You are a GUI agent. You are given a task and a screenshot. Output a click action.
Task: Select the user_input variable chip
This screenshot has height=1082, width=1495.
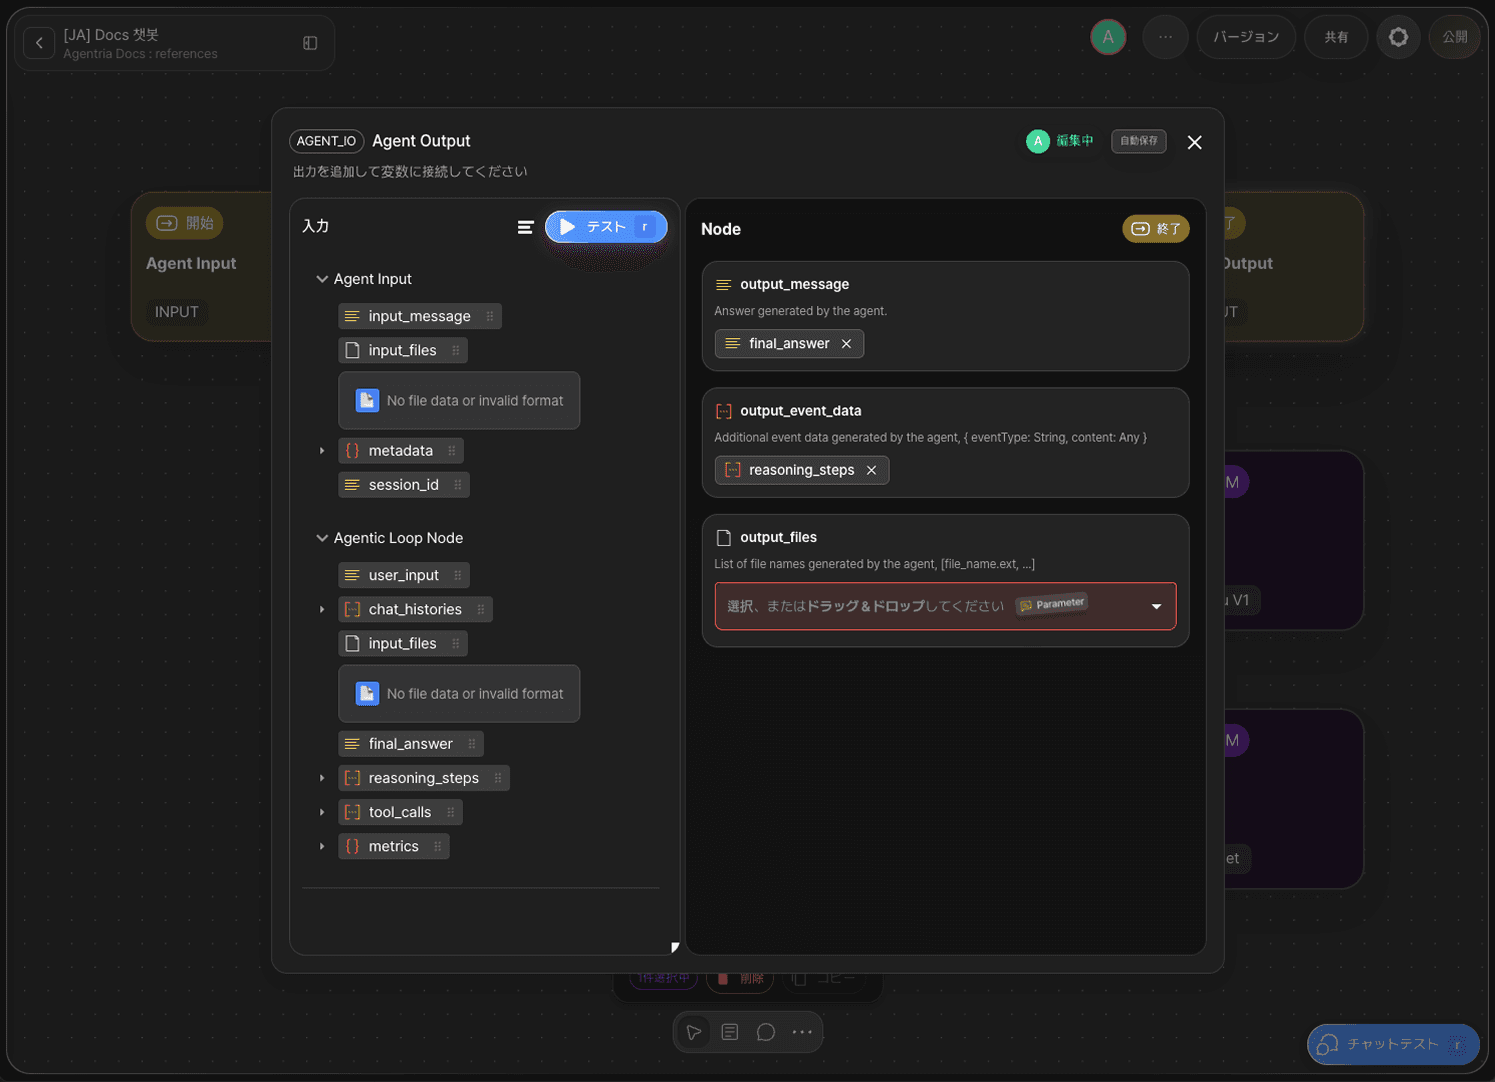[404, 575]
